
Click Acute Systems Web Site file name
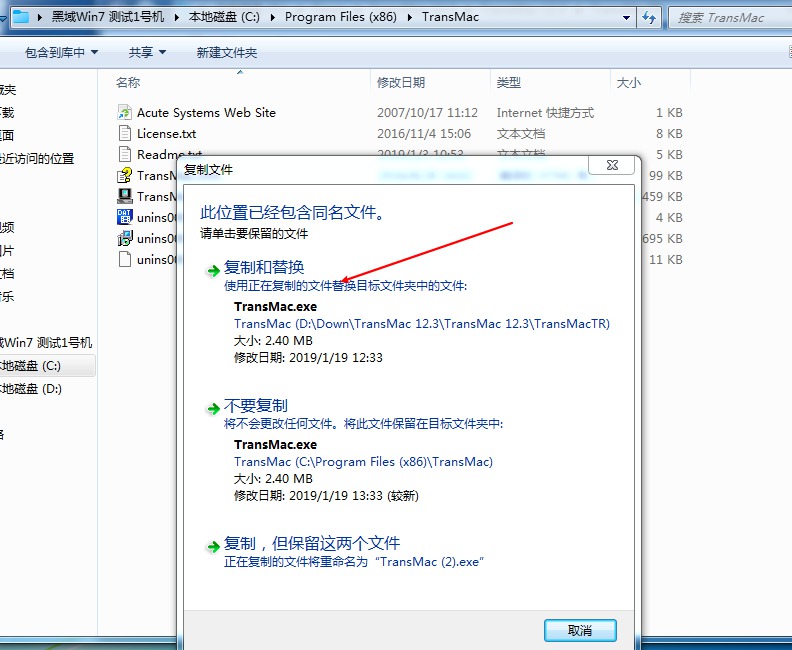point(206,112)
